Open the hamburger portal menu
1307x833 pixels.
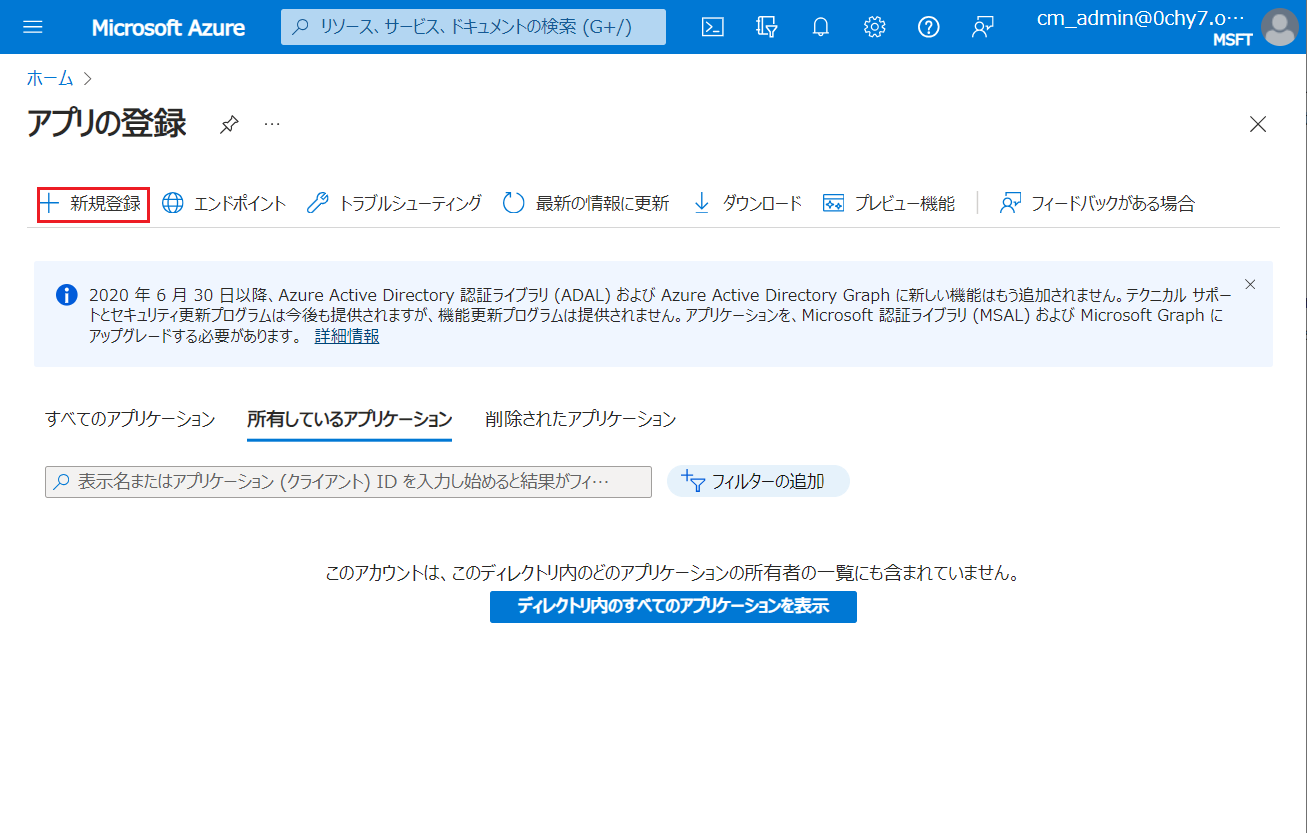click(33, 27)
